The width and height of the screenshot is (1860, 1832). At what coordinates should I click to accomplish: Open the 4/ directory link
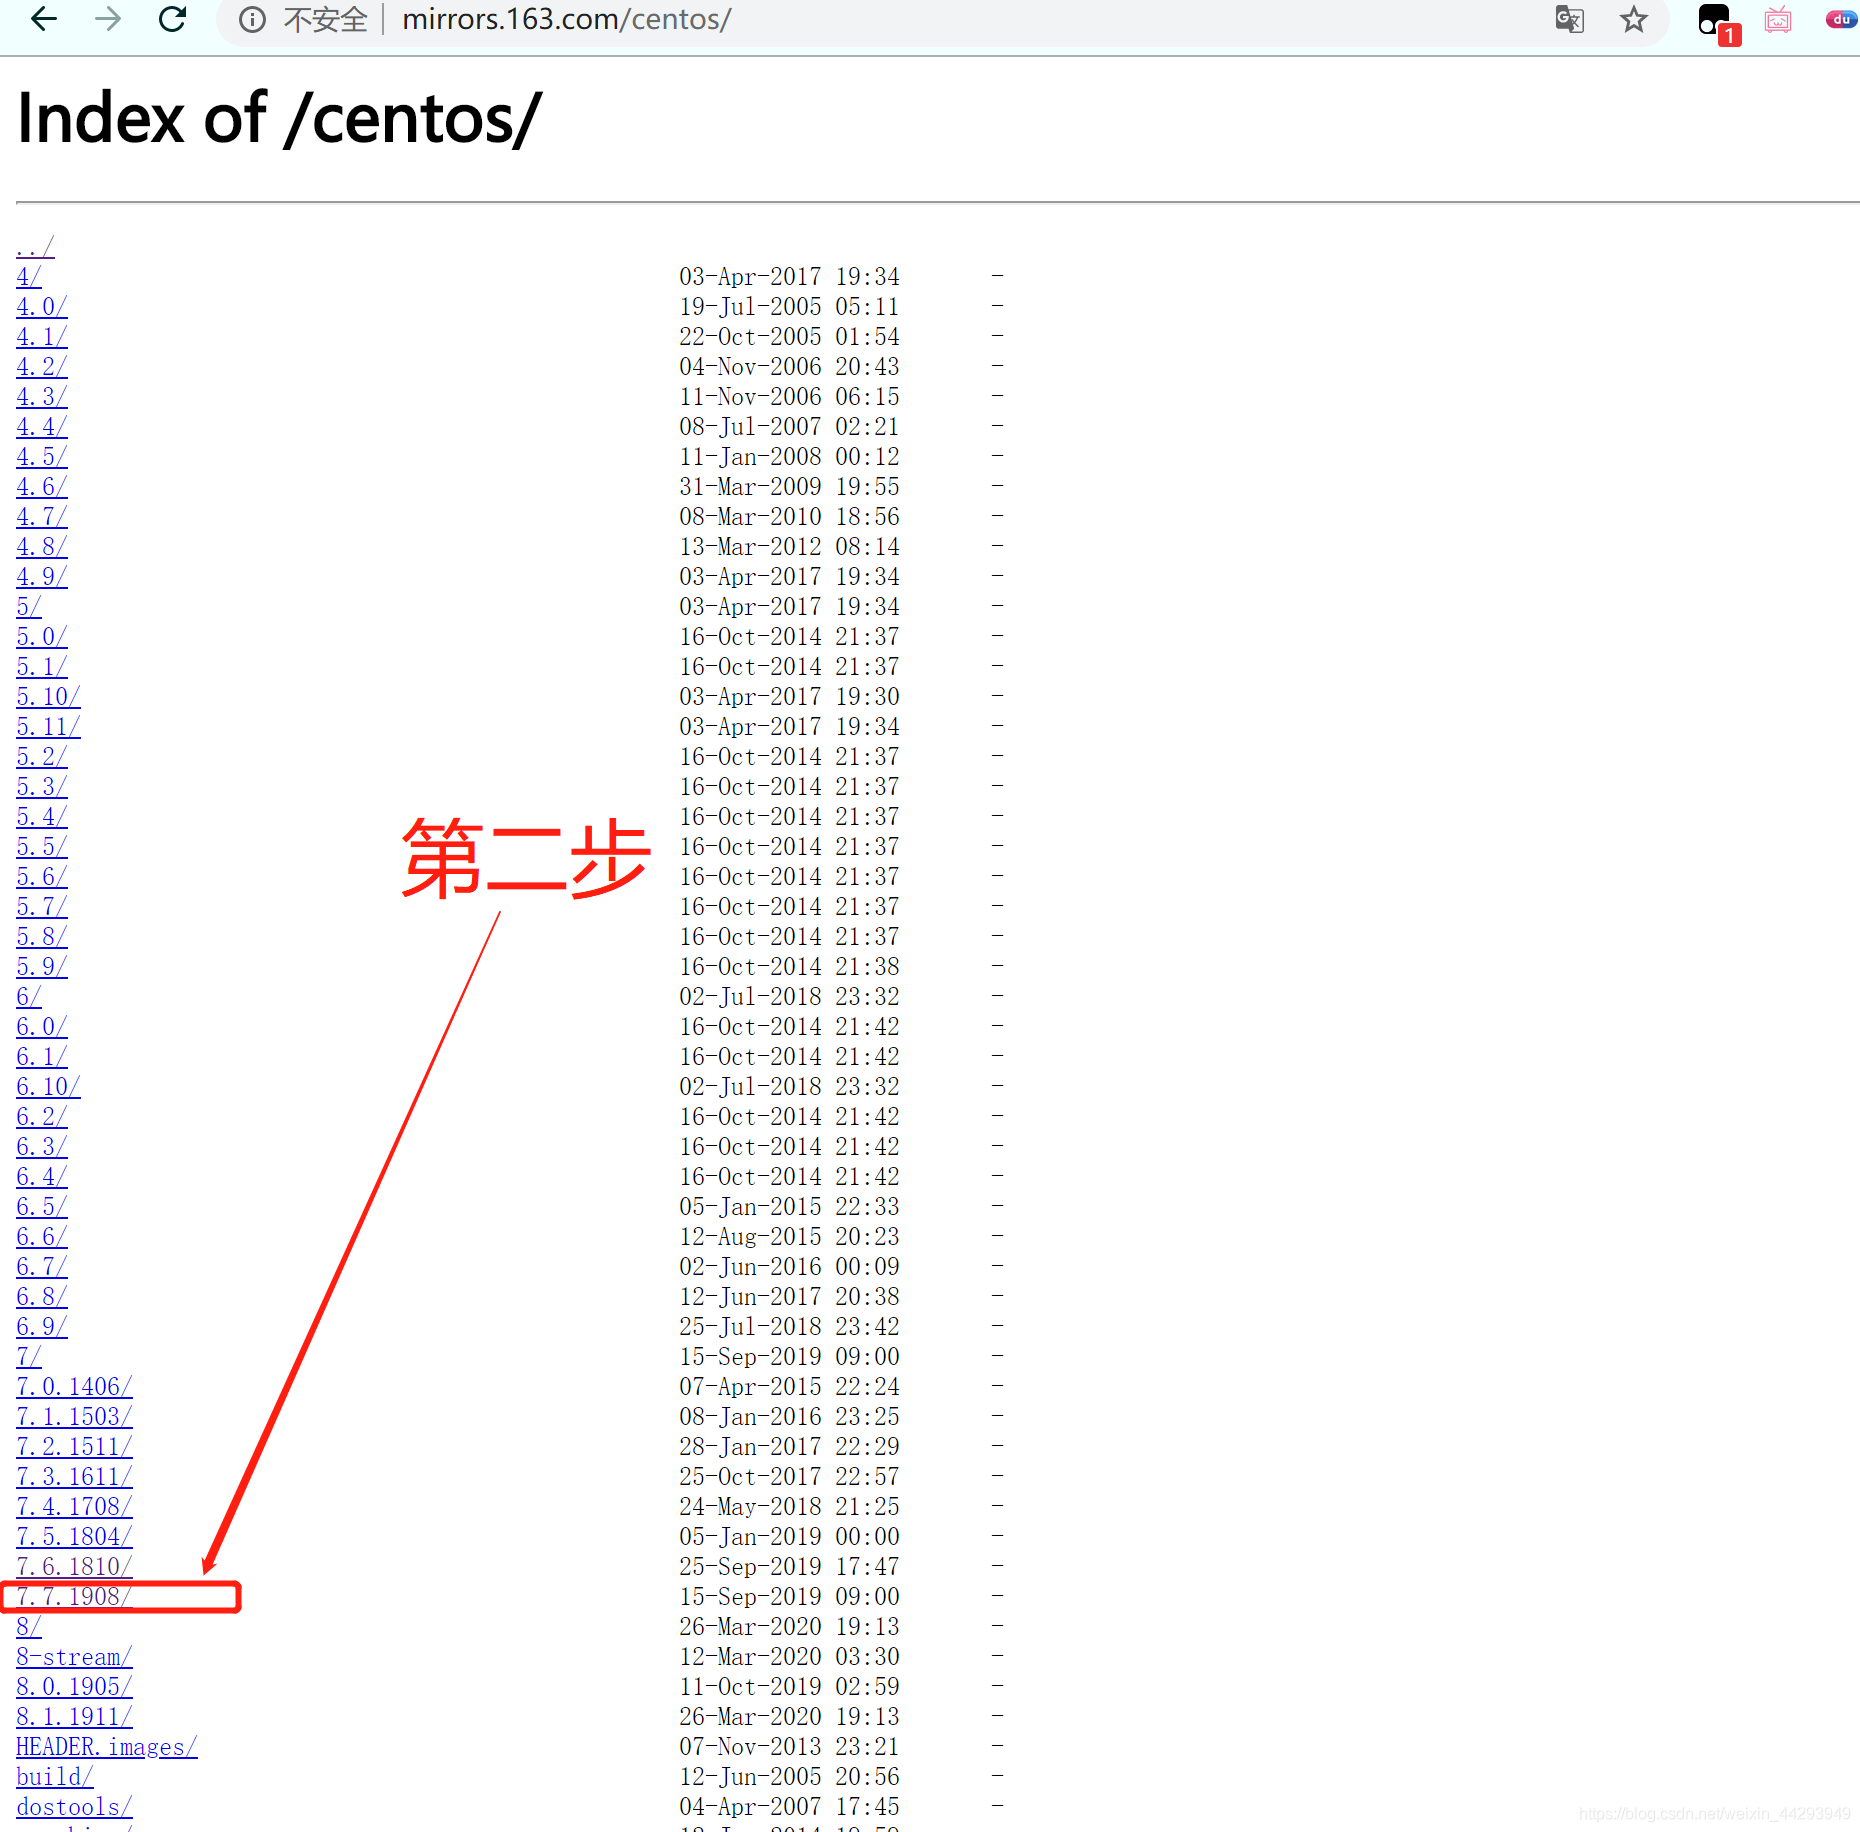29,276
